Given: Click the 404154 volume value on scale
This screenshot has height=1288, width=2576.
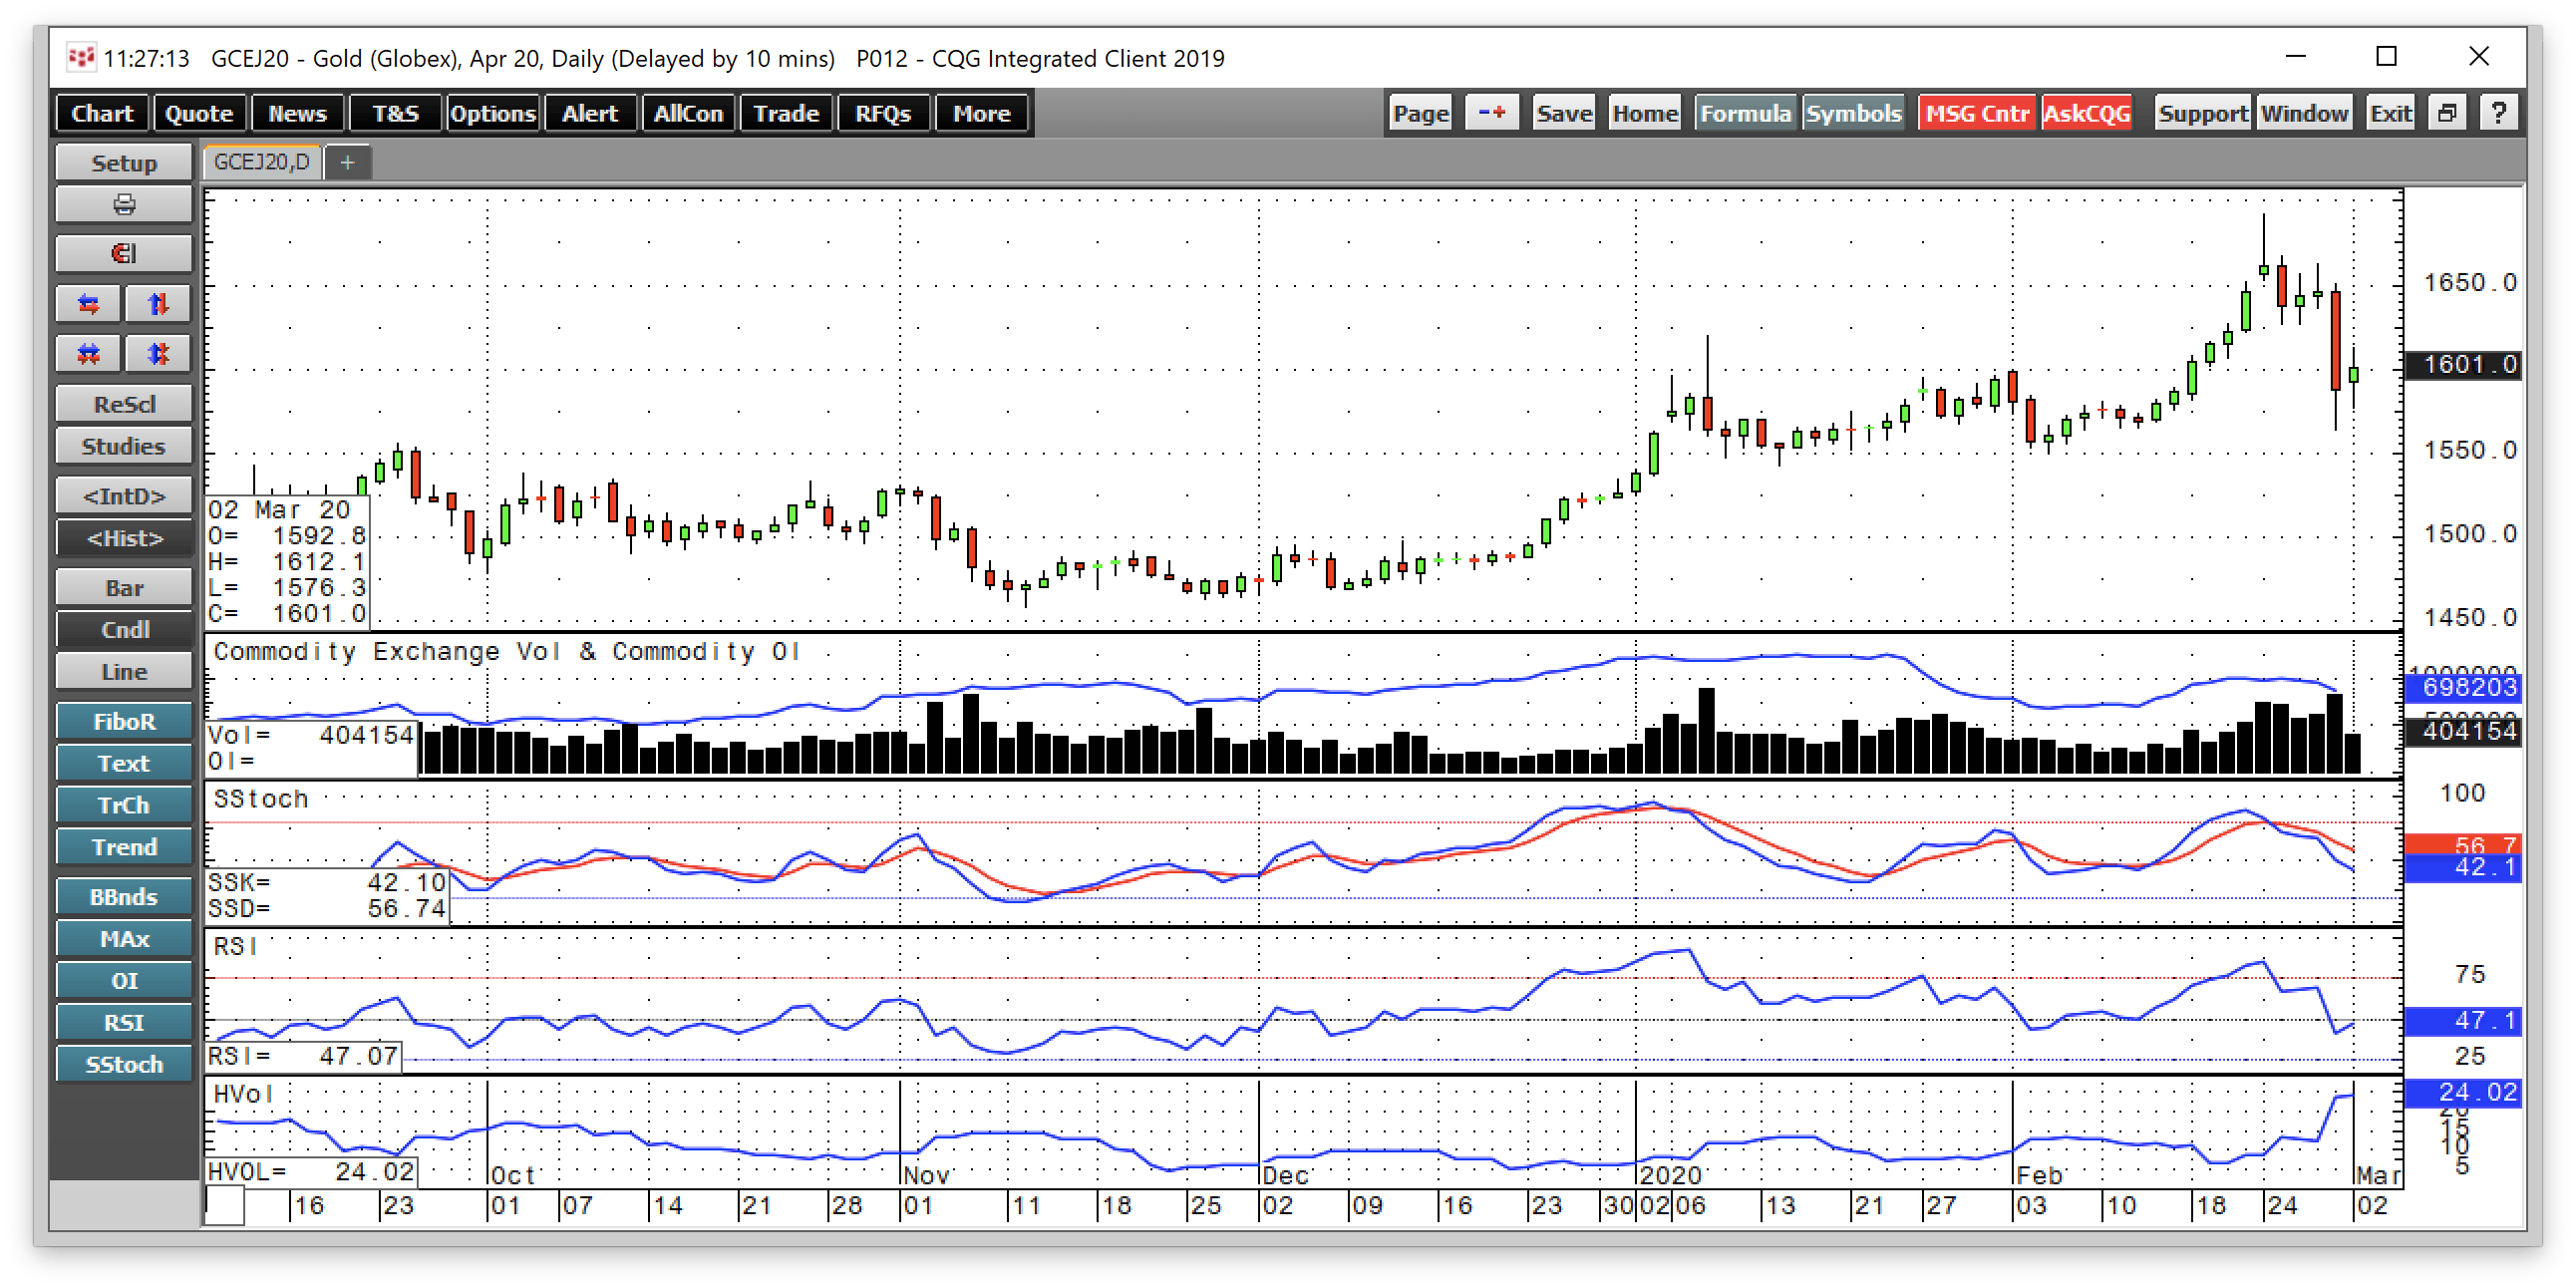Looking at the screenshot, I should coord(2463,731).
